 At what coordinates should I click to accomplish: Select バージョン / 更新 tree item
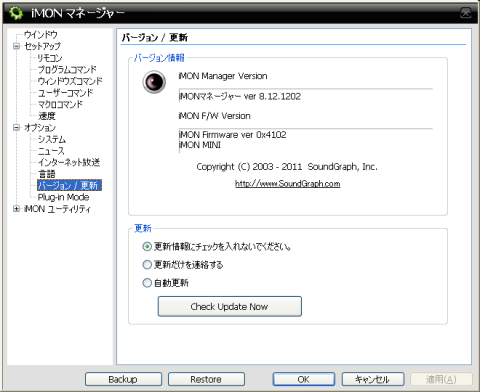click(x=69, y=186)
